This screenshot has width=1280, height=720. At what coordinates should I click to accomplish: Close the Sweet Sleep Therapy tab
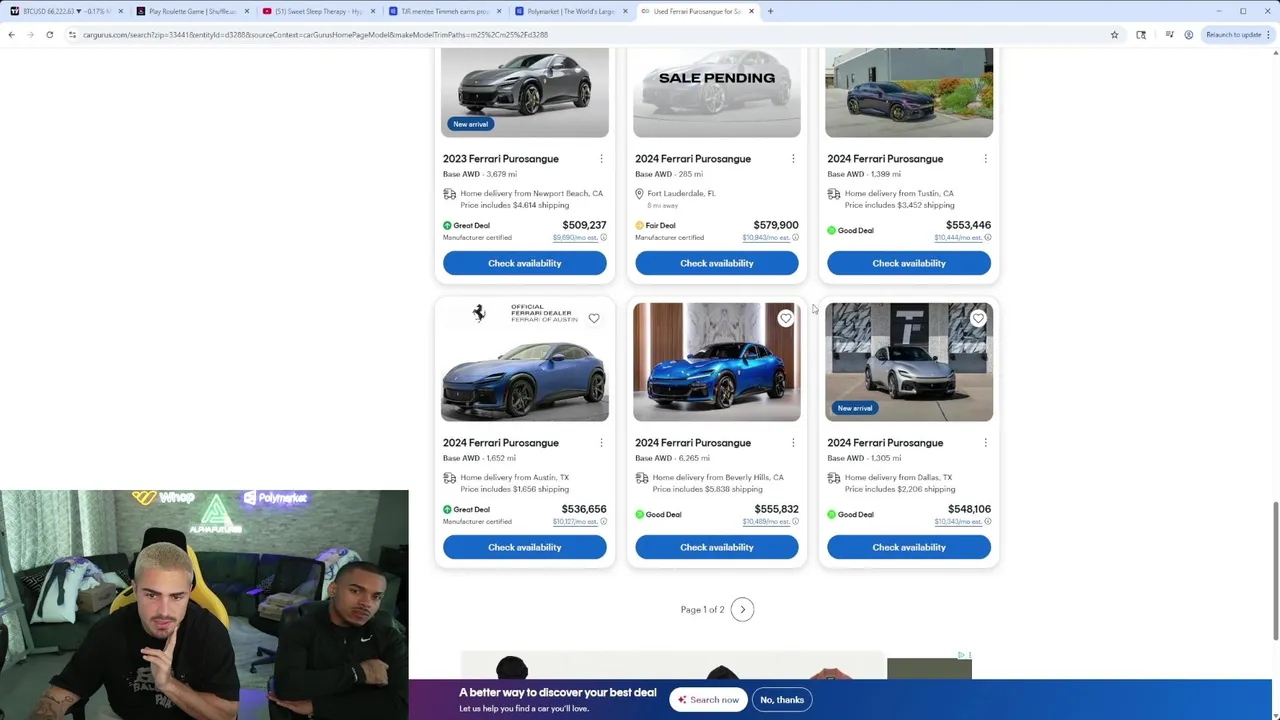[x=373, y=11]
